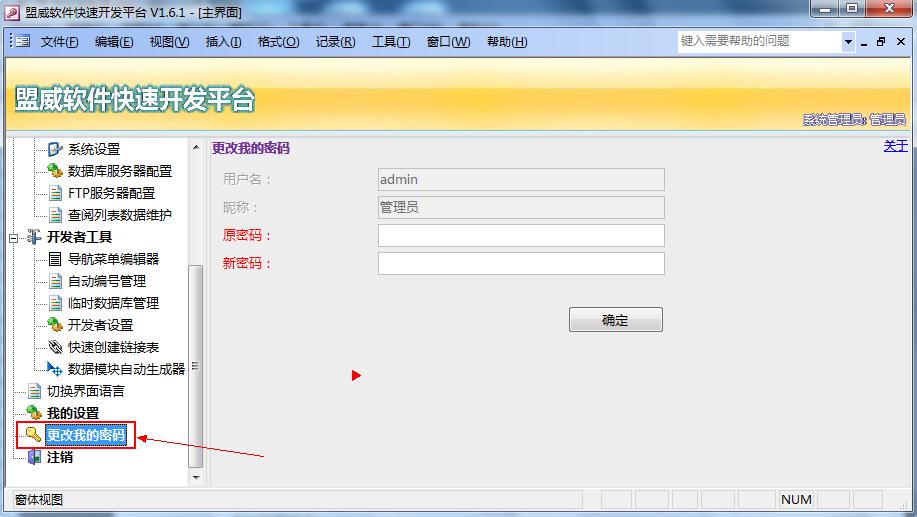The image size is (917, 517).
Task: Open the 关于 link
Action: [895, 146]
